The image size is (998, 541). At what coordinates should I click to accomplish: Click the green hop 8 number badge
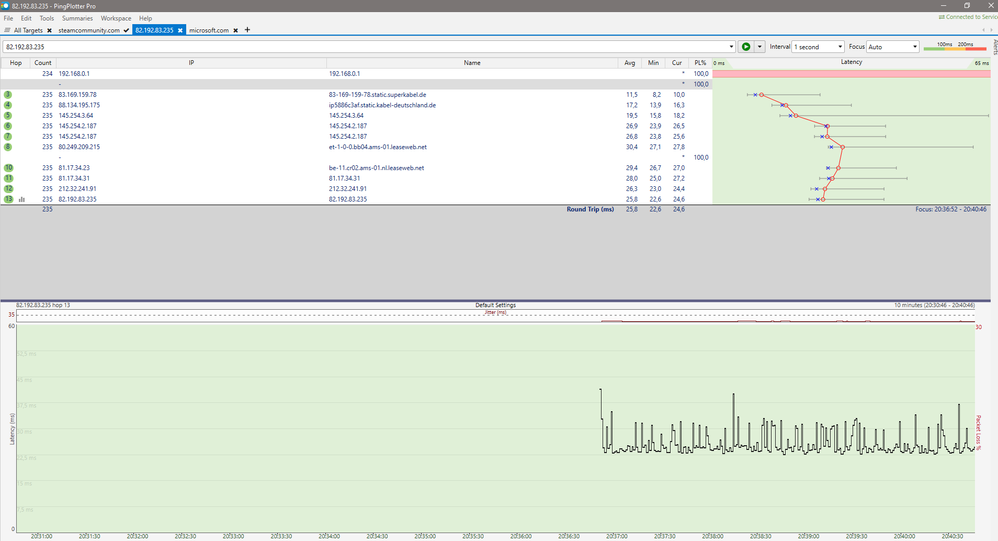(8, 147)
